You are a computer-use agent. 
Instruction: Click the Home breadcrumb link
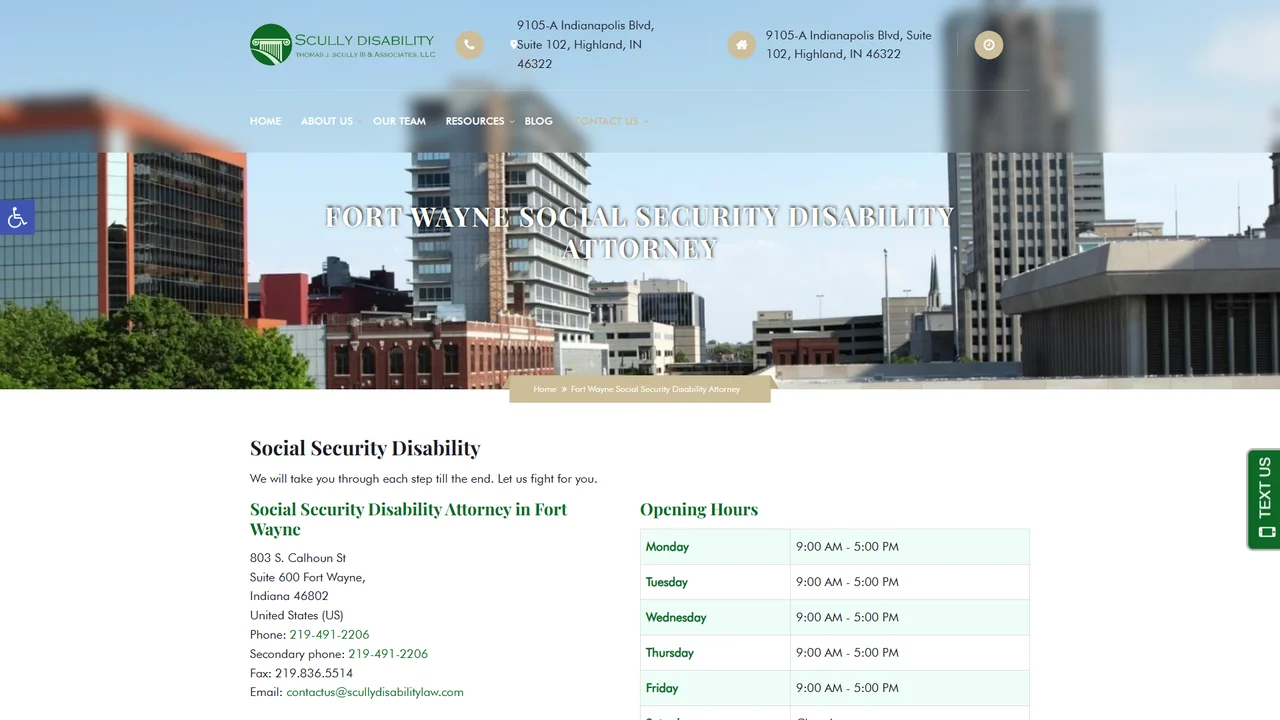[545, 389]
